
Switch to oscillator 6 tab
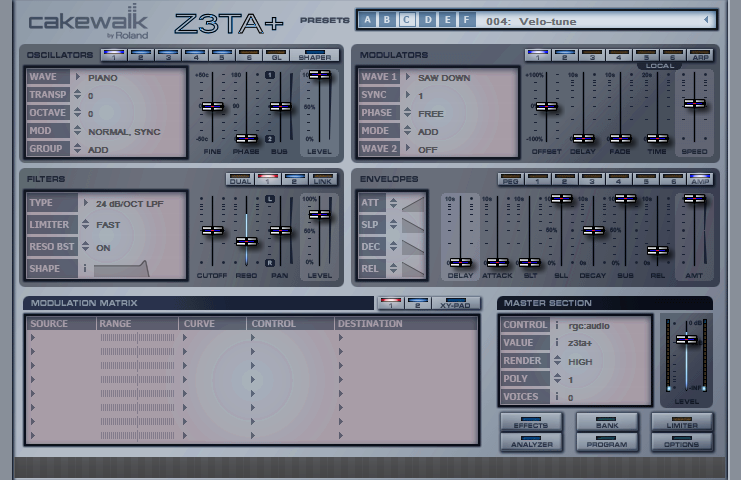click(x=249, y=55)
